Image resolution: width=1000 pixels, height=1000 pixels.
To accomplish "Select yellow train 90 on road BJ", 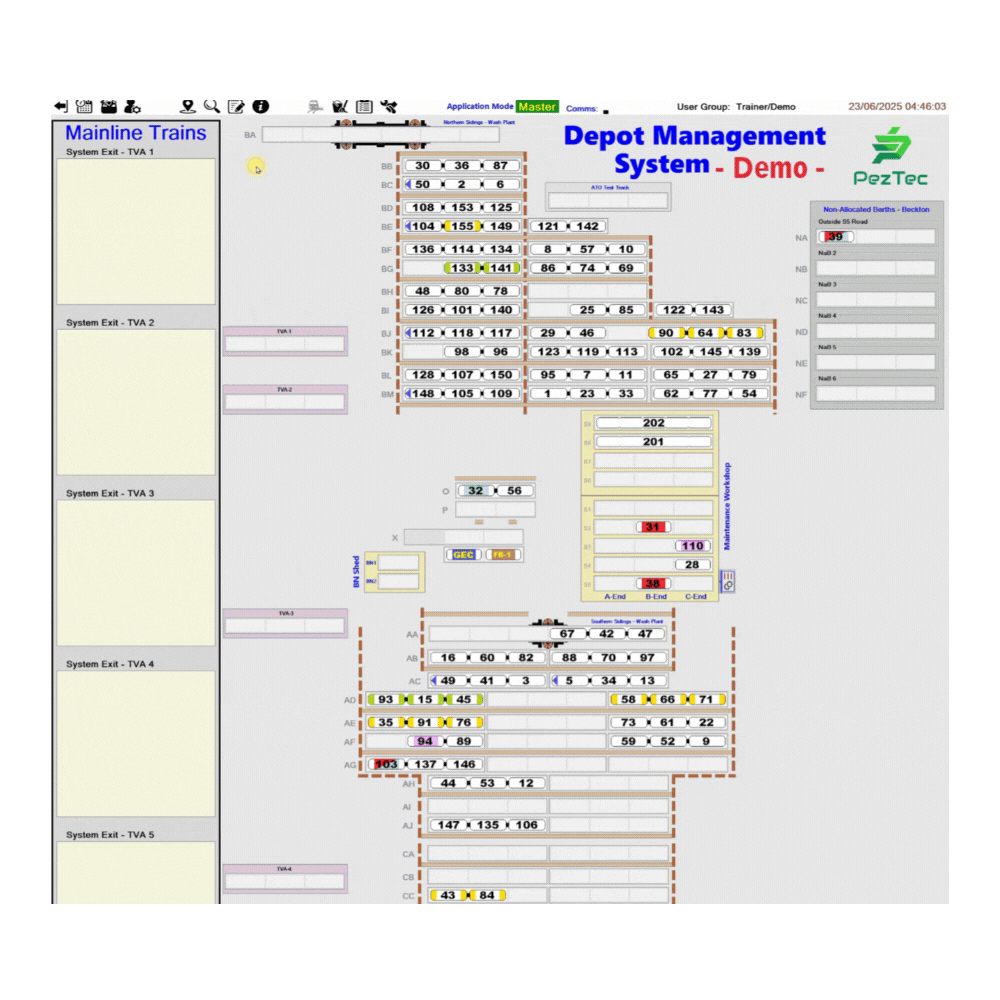I will tap(666, 333).
